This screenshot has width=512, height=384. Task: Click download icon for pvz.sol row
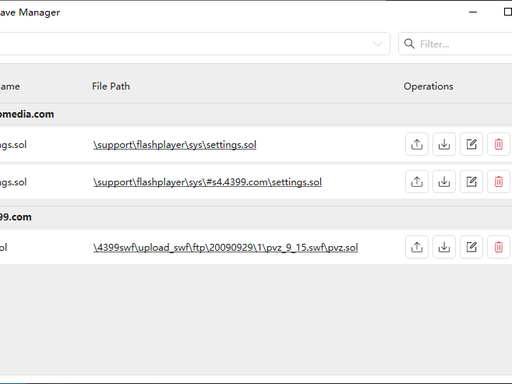coord(444,247)
